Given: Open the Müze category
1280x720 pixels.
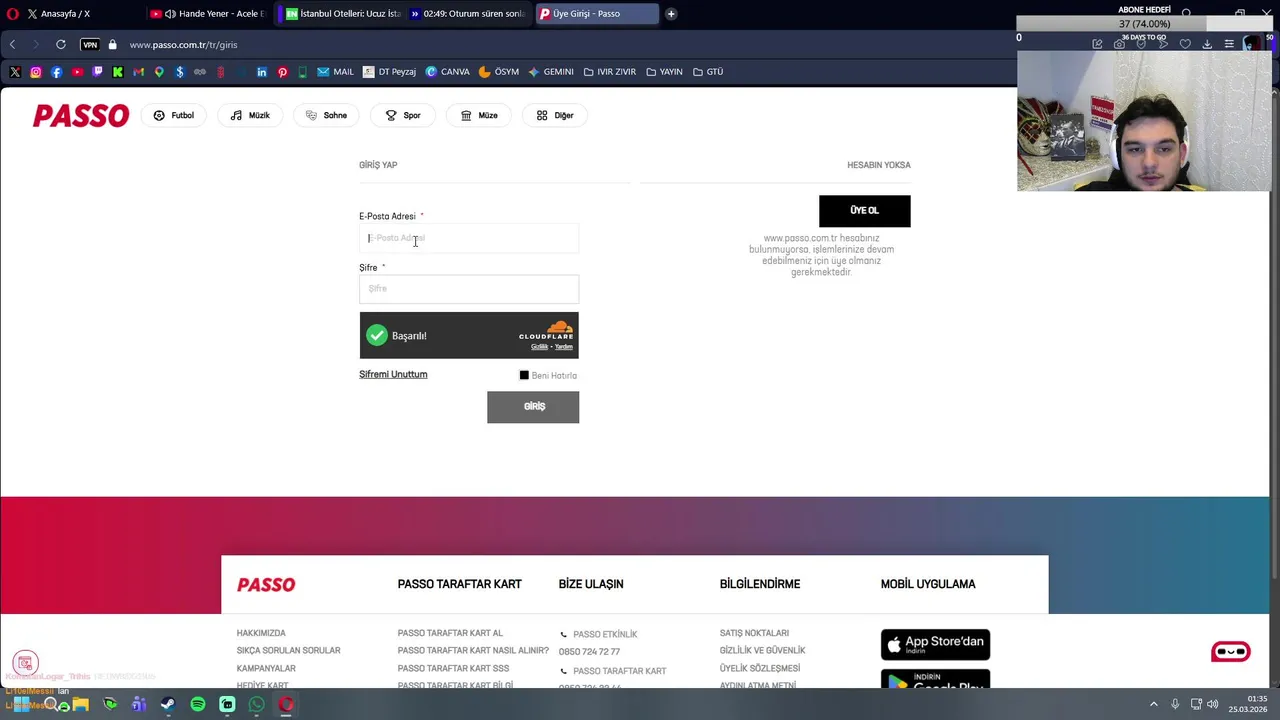Looking at the screenshot, I should click(x=479, y=115).
